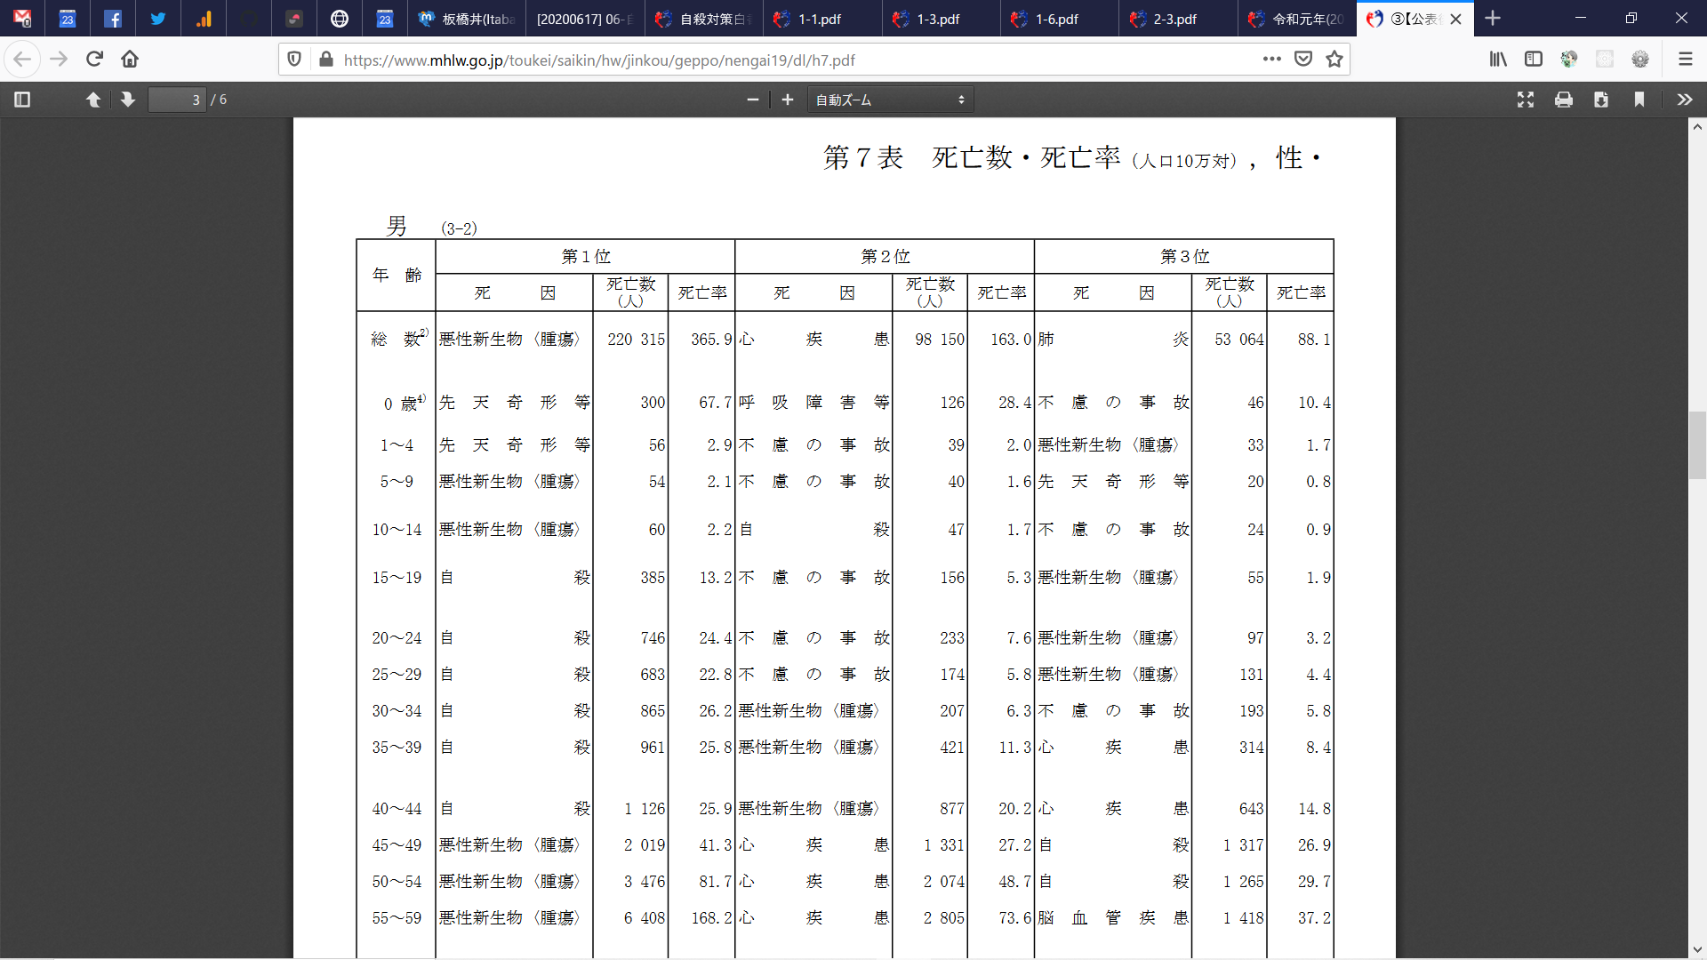Zoom in with the plus button
This screenshot has width=1707, height=960.
787,100
